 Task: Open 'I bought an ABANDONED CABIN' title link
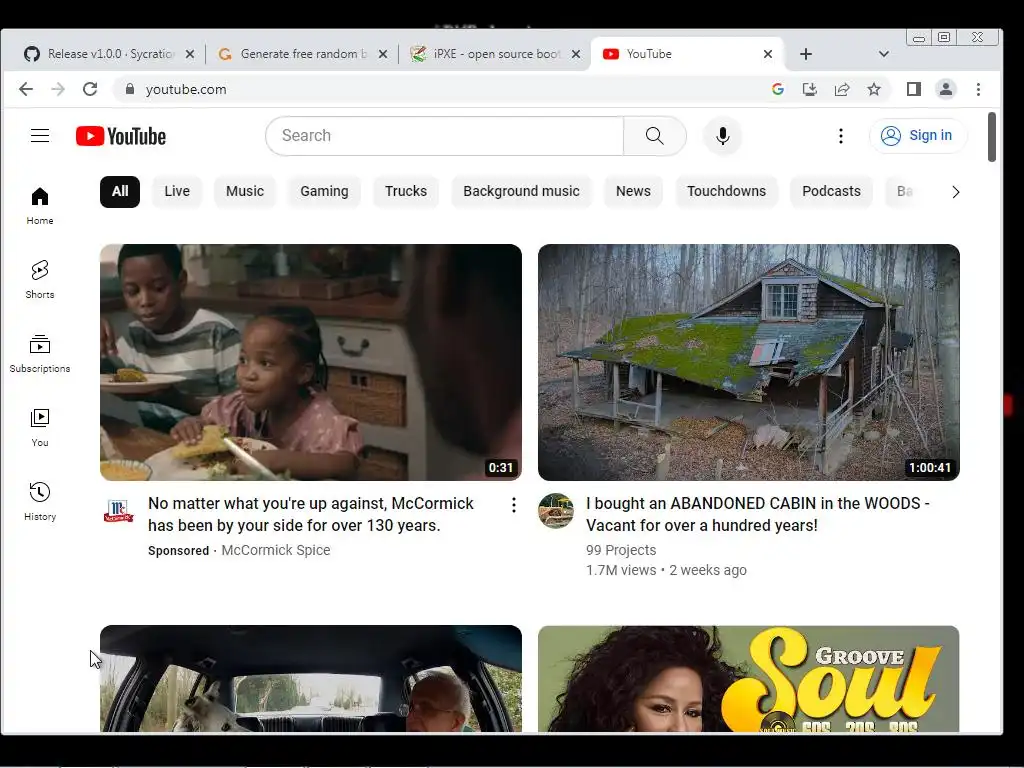pos(758,515)
